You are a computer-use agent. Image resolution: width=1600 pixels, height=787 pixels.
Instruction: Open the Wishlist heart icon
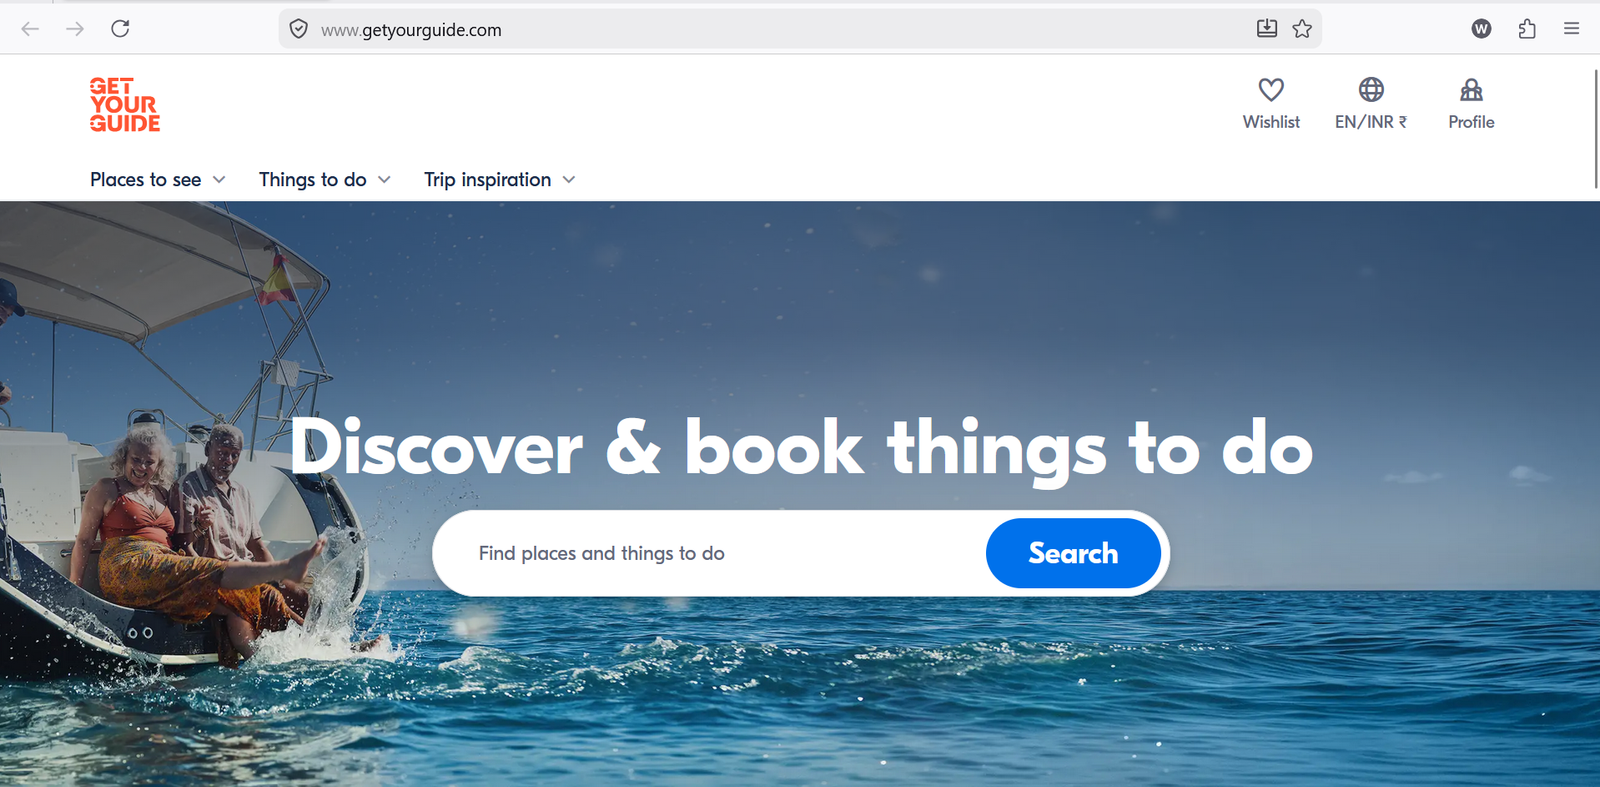(1271, 90)
